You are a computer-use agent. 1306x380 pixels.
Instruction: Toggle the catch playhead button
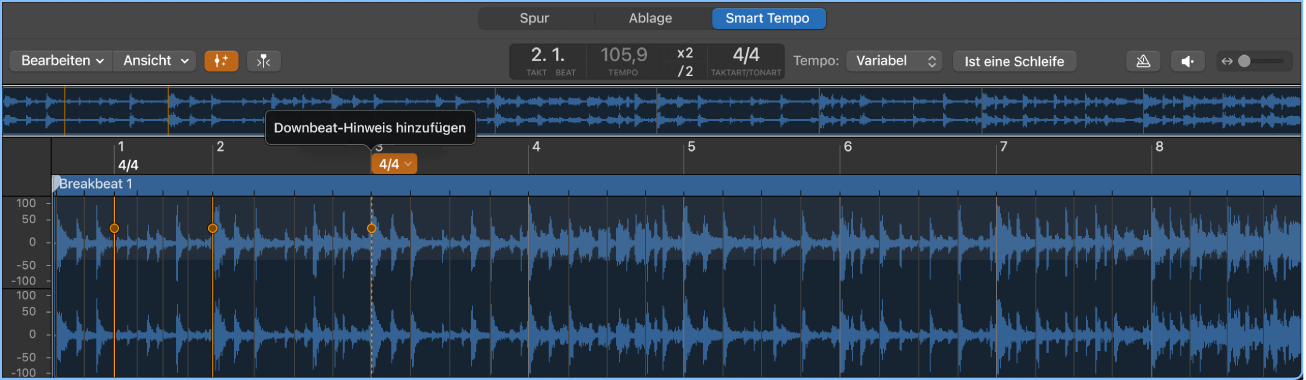click(263, 61)
